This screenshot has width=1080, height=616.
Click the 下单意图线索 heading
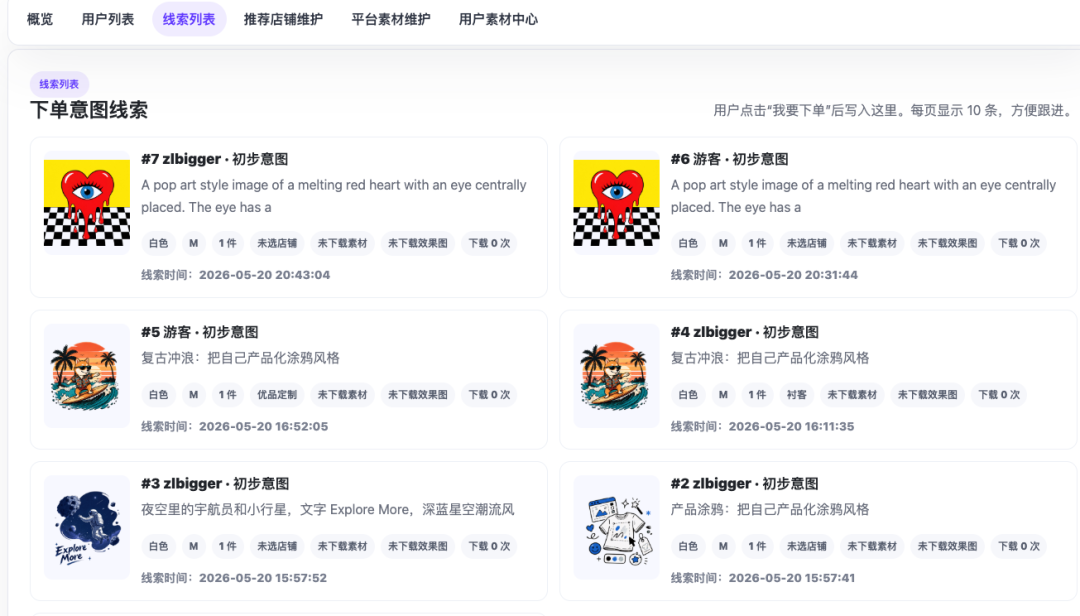pos(89,110)
